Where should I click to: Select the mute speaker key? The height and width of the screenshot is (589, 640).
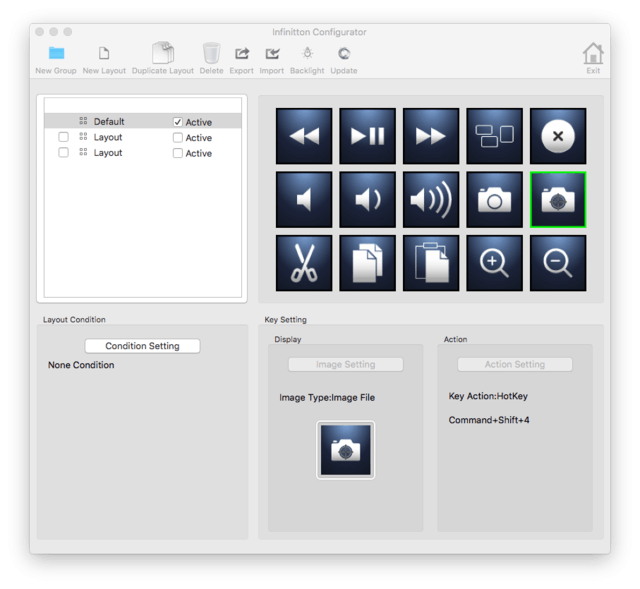pyautogui.click(x=304, y=200)
